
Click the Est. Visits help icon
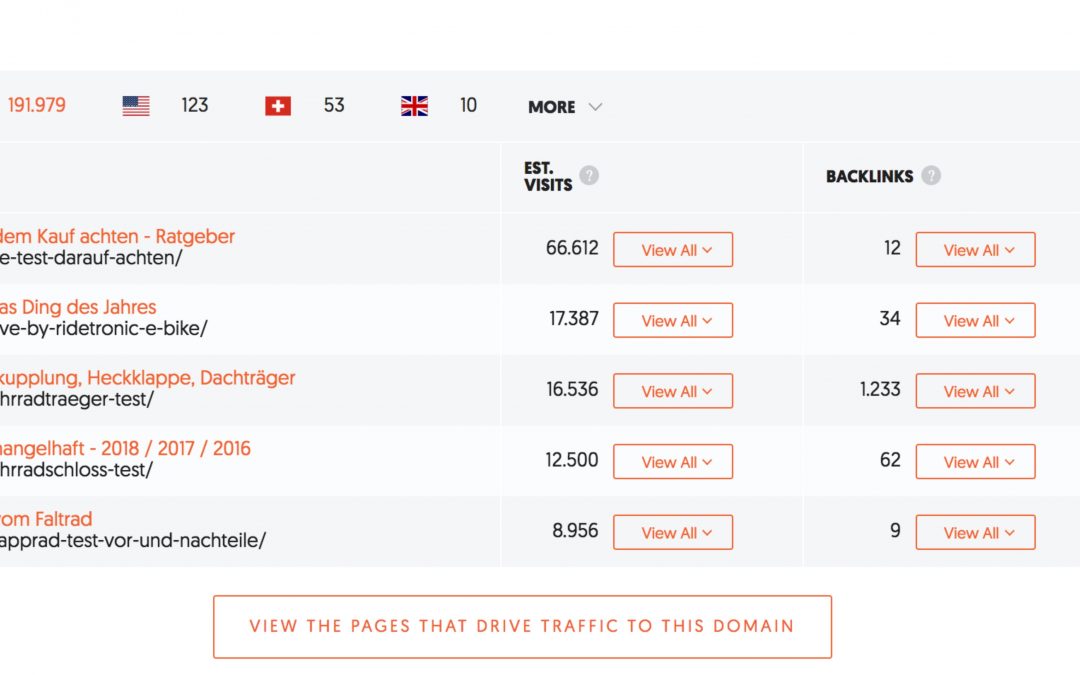[589, 176]
